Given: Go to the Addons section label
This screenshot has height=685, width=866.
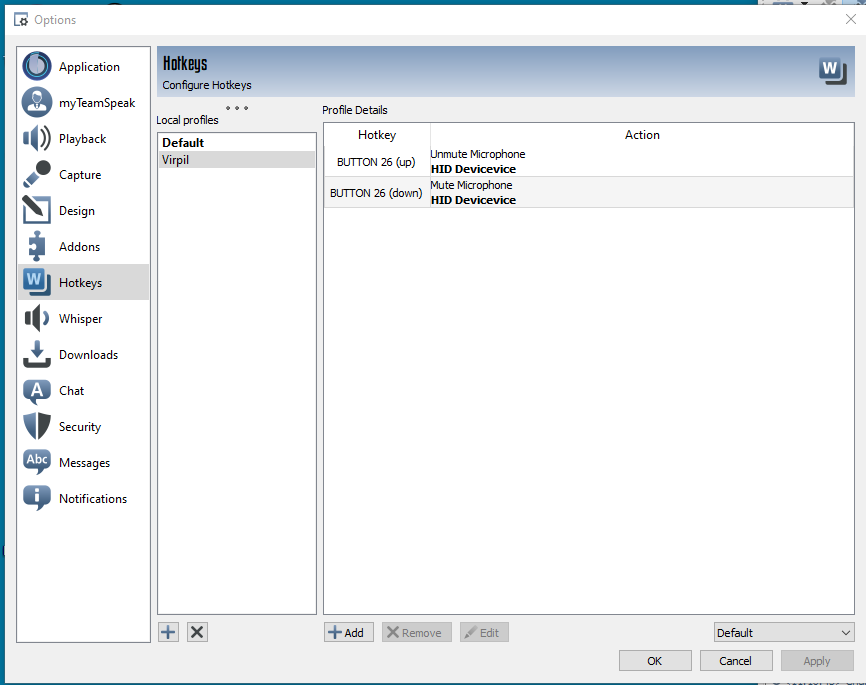Looking at the screenshot, I should (80, 247).
